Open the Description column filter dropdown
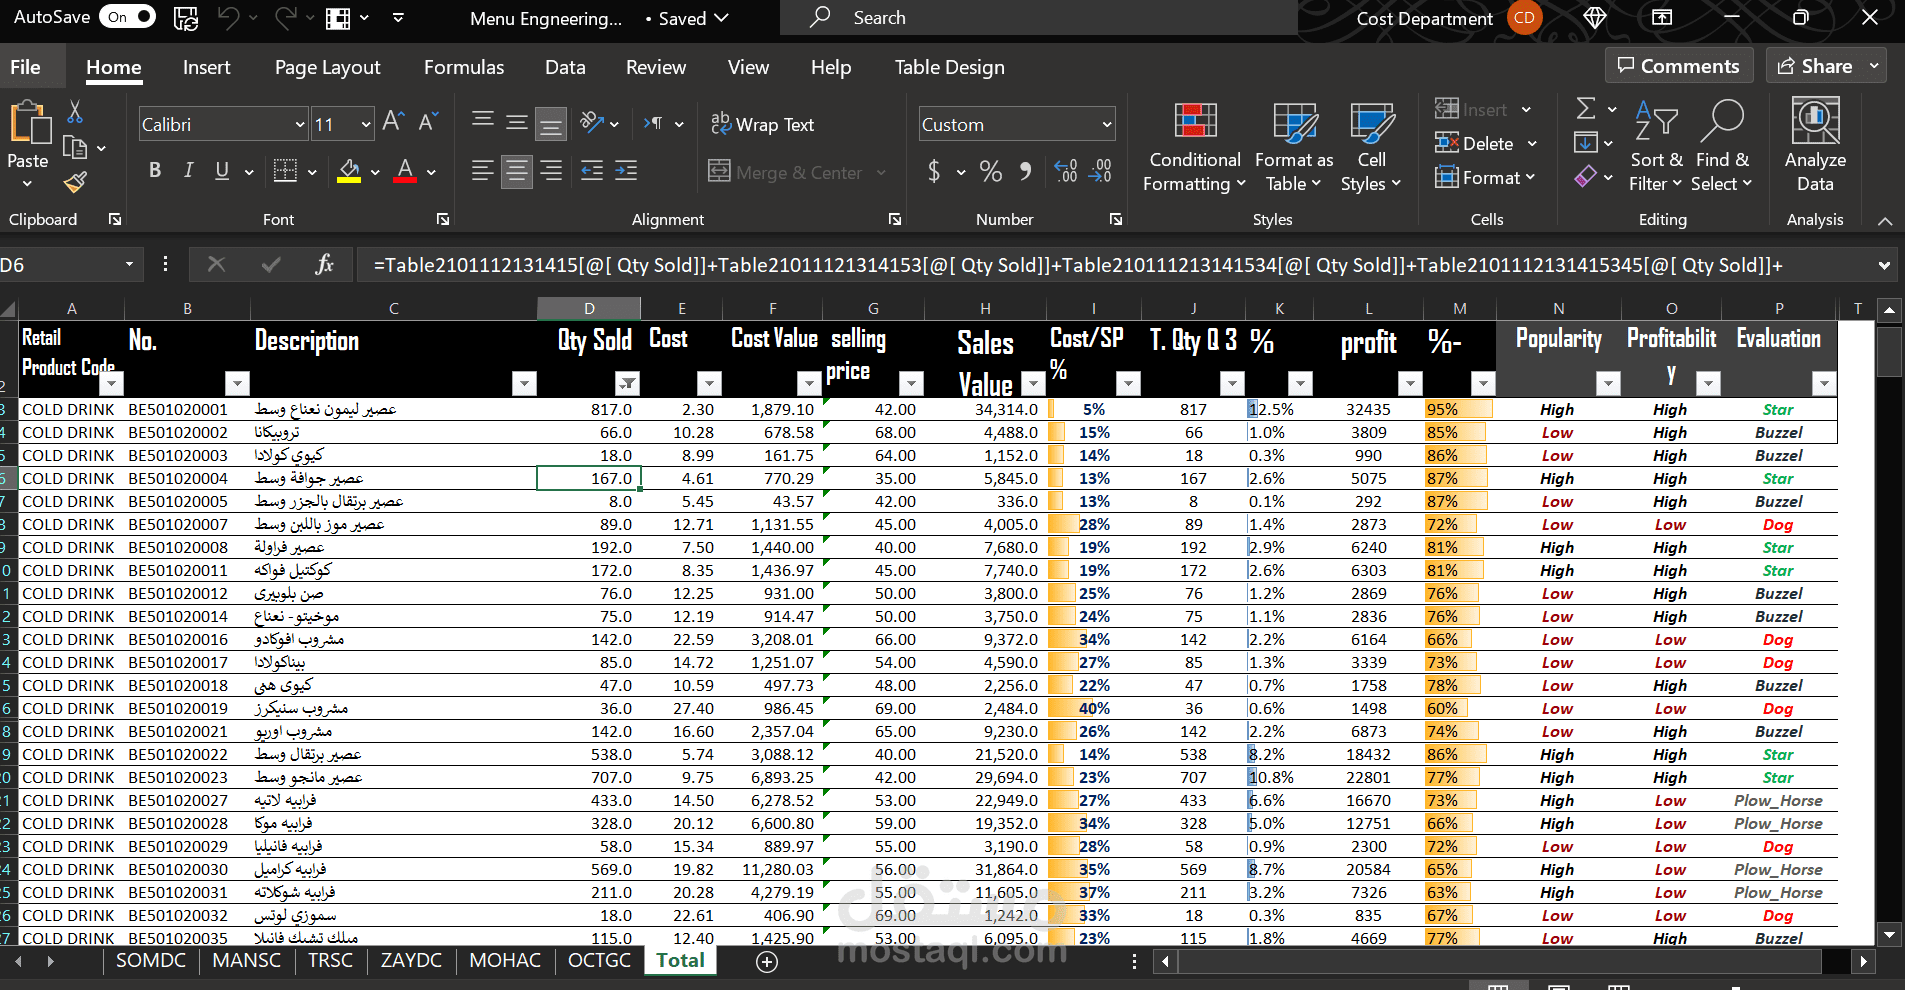1905x990 pixels. (x=524, y=383)
